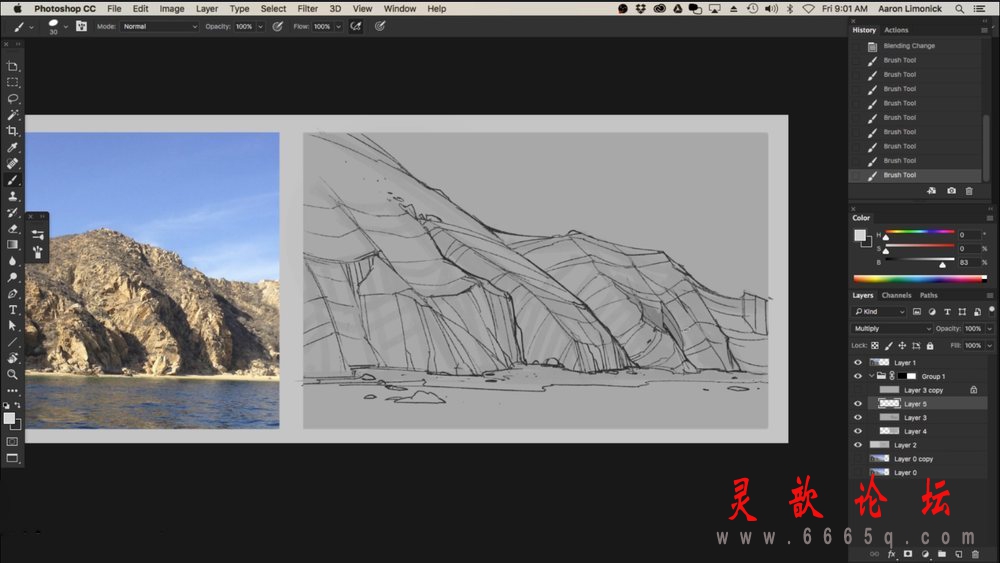
Task: Switch to the Channels tab
Action: (896, 295)
